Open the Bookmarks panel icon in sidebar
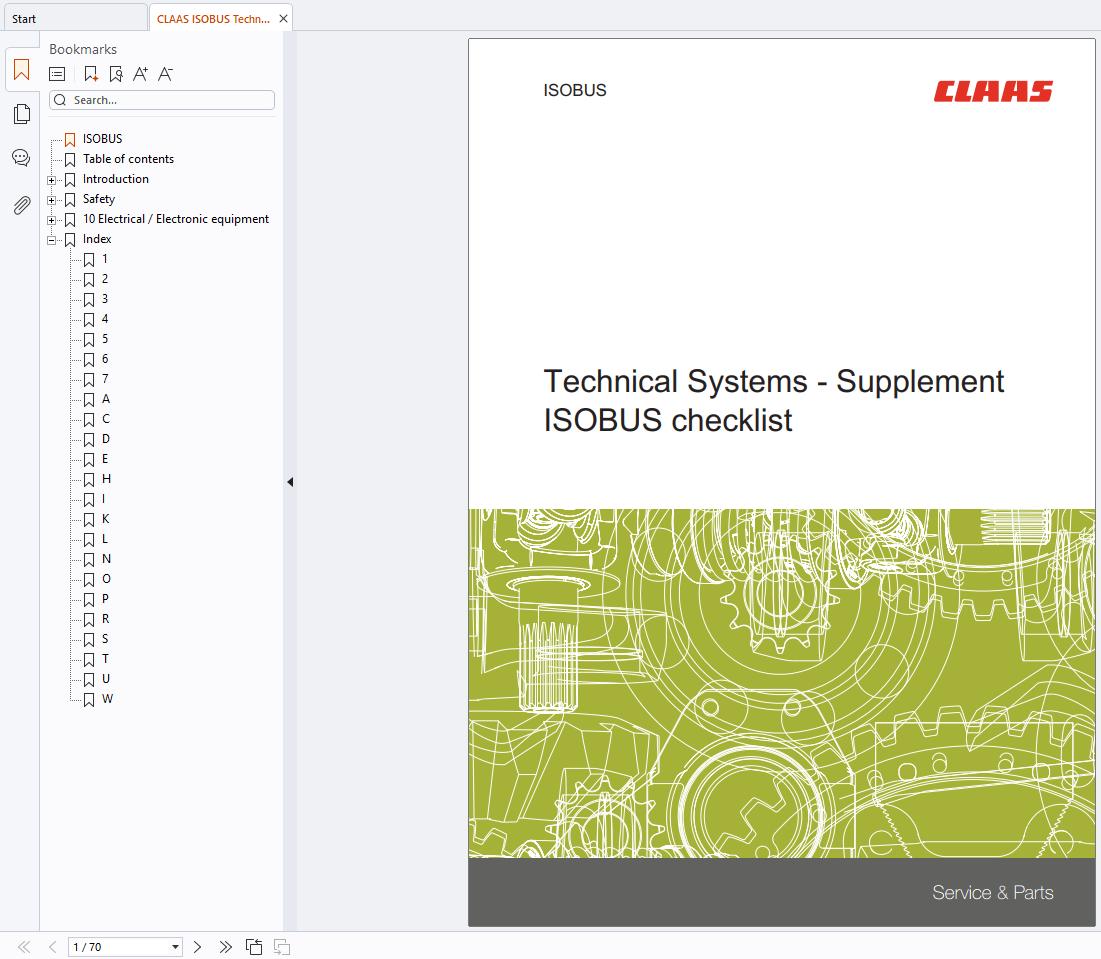This screenshot has height=959, width=1101. click(x=21, y=71)
